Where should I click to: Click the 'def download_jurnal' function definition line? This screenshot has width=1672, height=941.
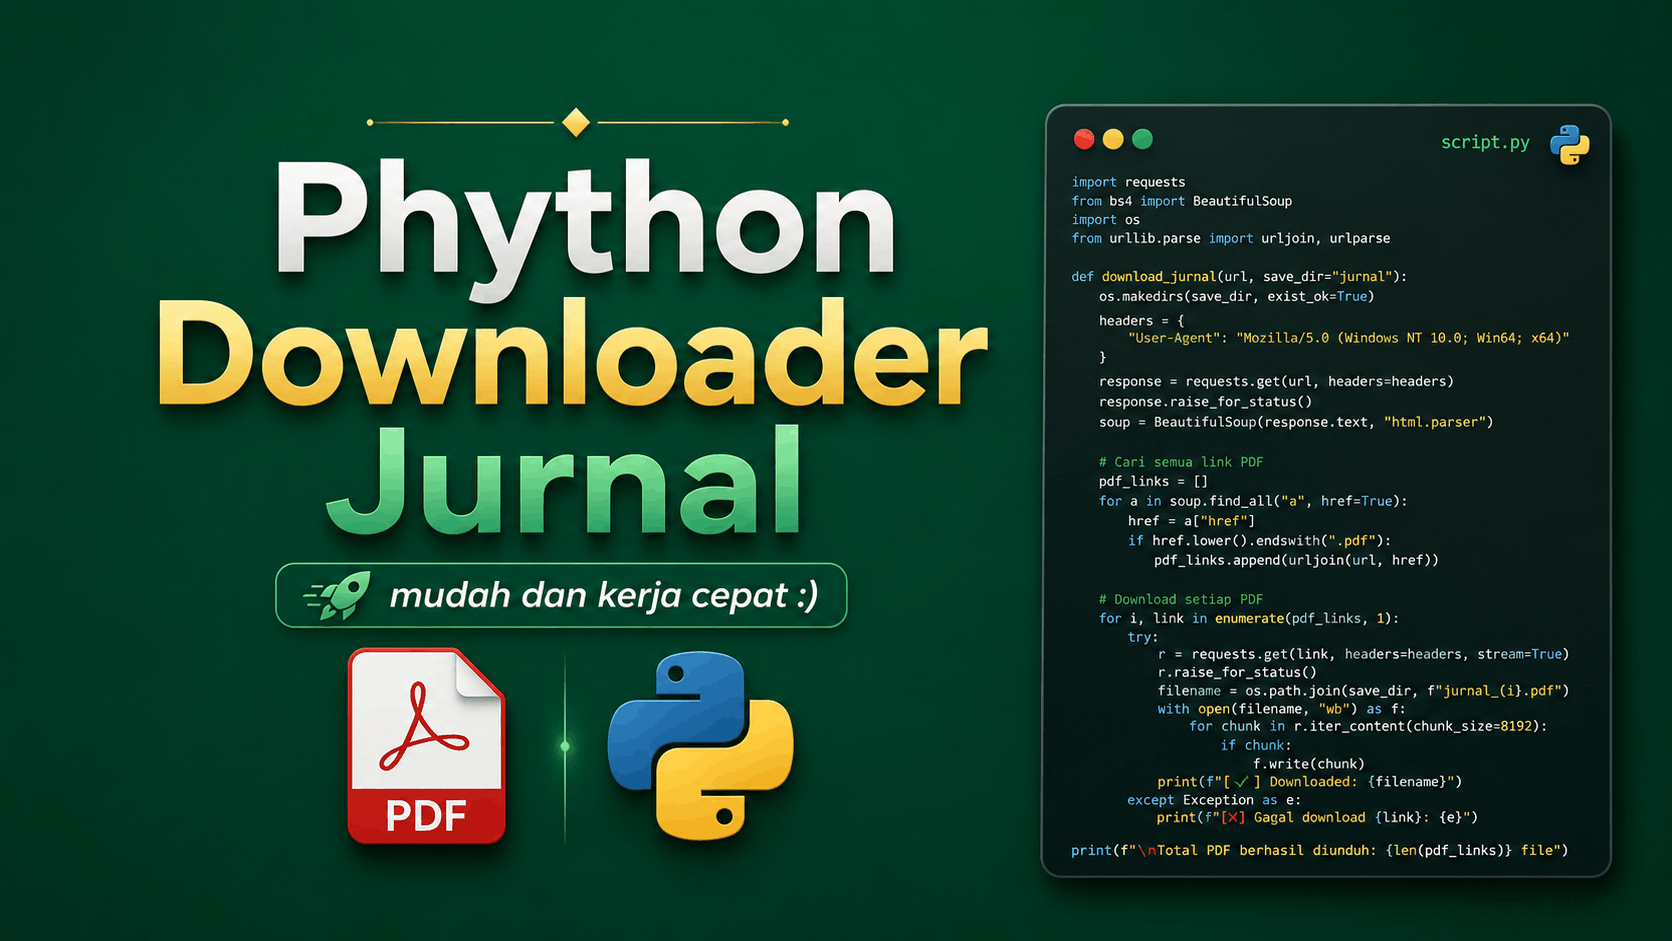point(1239,276)
